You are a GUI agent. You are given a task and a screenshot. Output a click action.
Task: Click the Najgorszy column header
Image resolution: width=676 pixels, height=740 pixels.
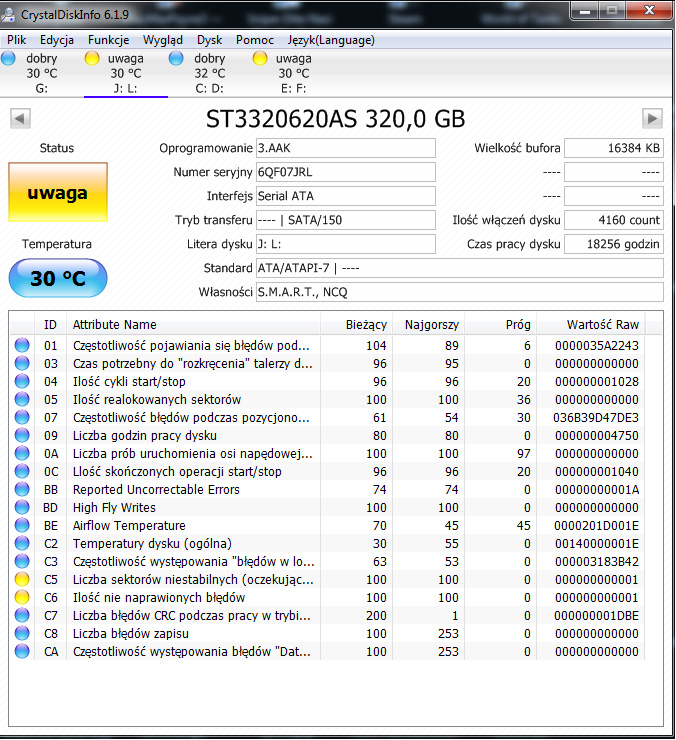tap(429, 325)
